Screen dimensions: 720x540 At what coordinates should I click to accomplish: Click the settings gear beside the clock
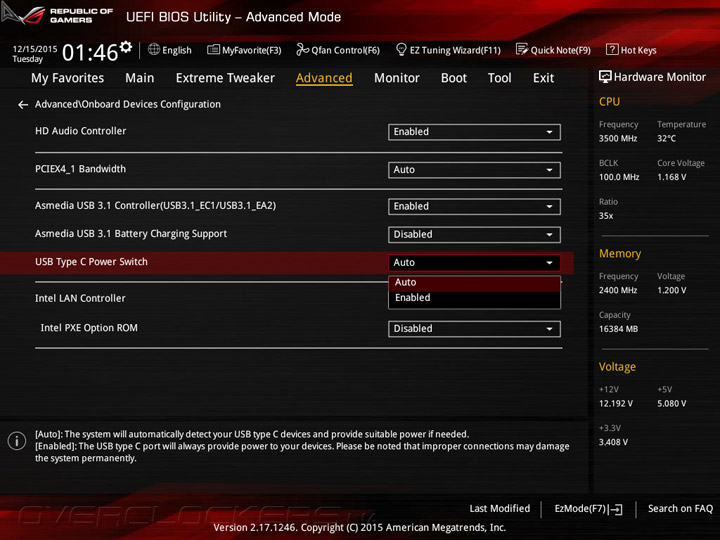pos(126,47)
